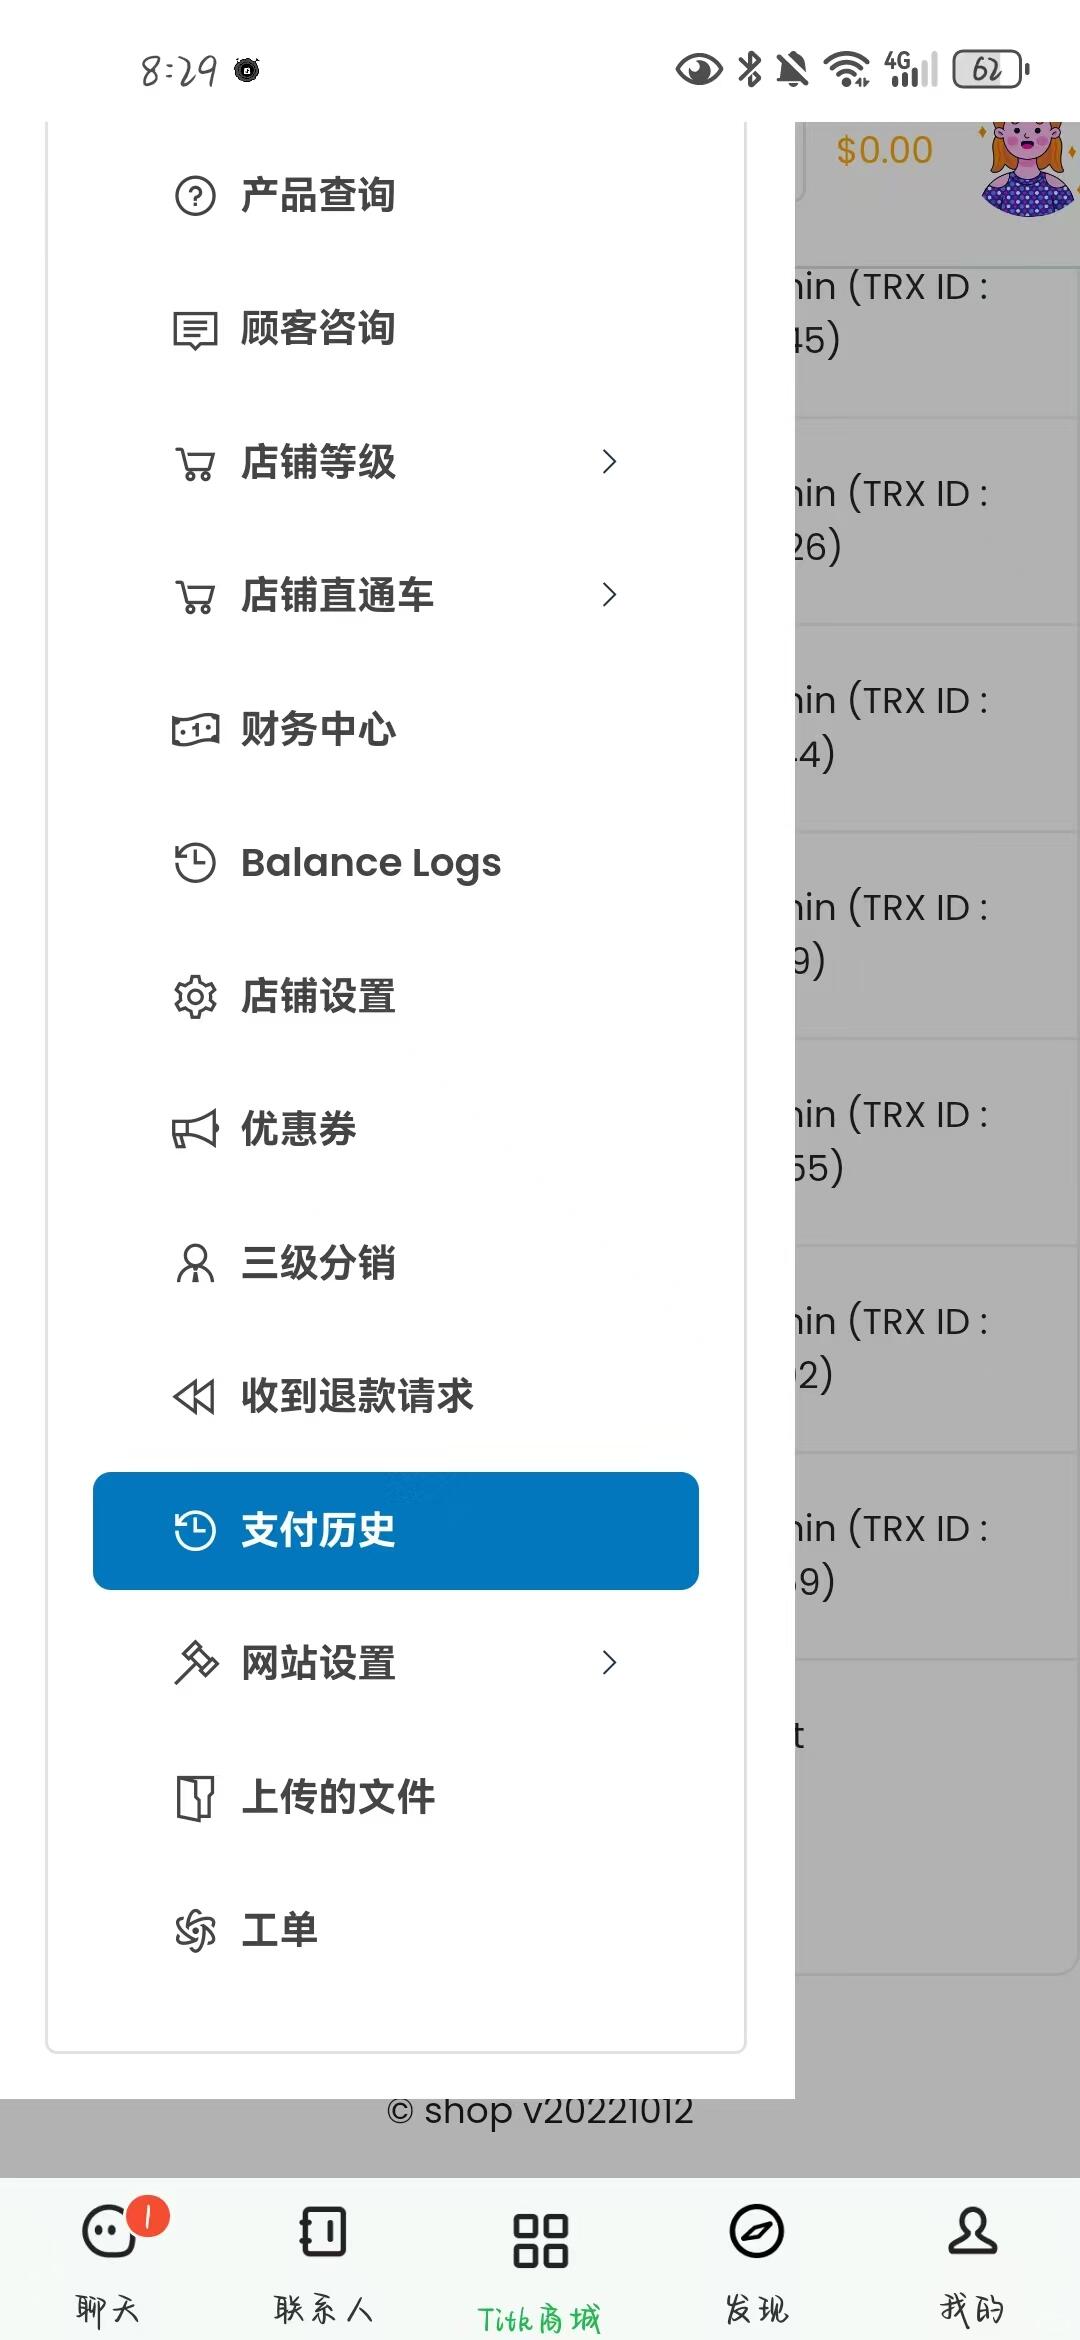The image size is (1080, 2340).
Task: Tap the 优惠券 megaphone icon
Action: 195,1130
